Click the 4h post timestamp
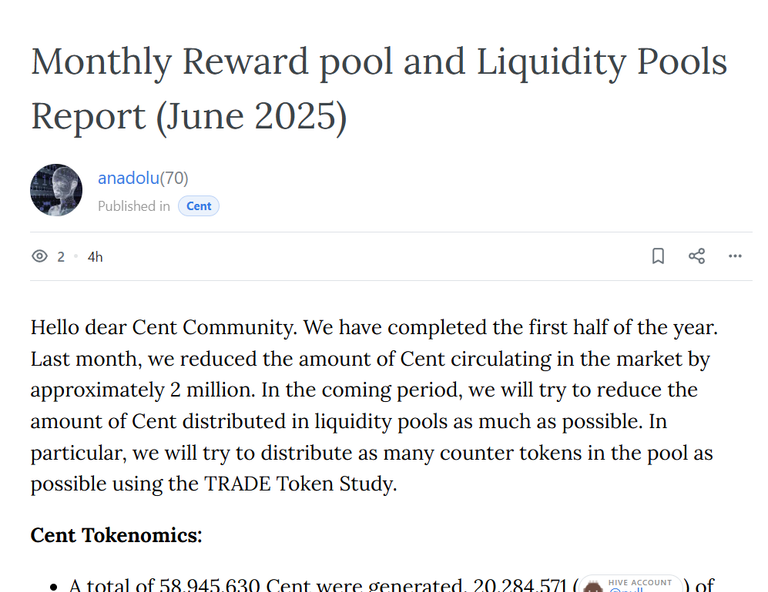This screenshot has width=768, height=592. point(95,257)
